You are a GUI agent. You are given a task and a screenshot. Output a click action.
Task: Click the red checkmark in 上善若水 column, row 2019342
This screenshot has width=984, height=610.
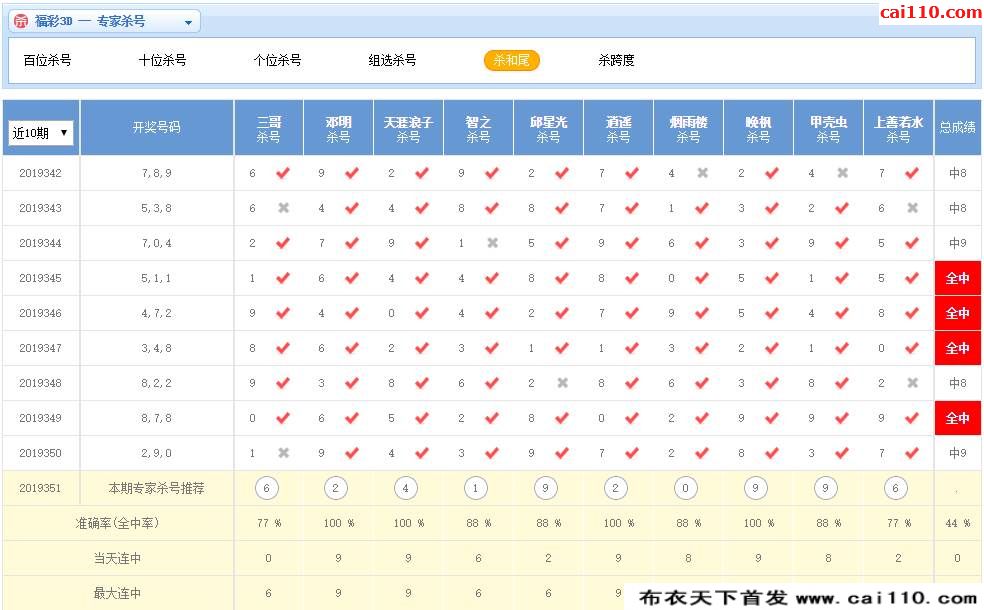[x=912, y=173]
